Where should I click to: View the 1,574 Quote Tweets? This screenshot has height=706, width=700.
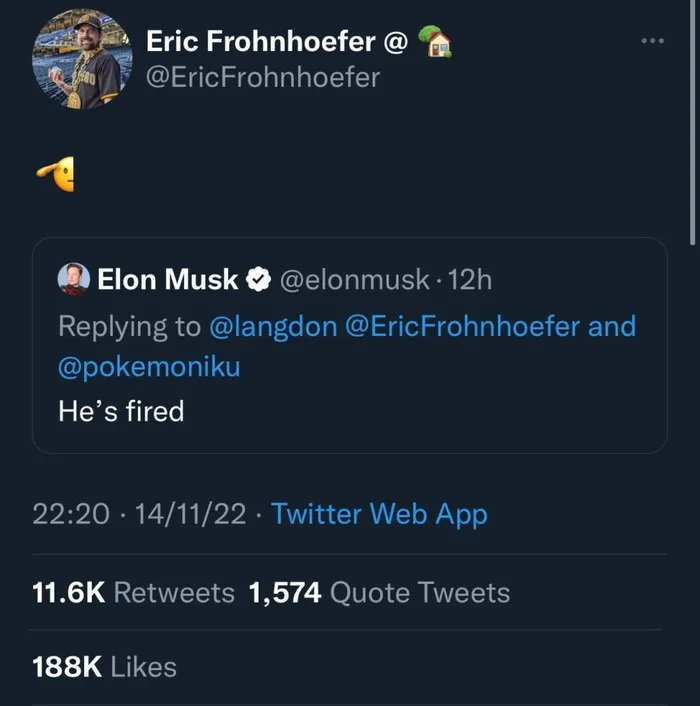coord(379,592)
